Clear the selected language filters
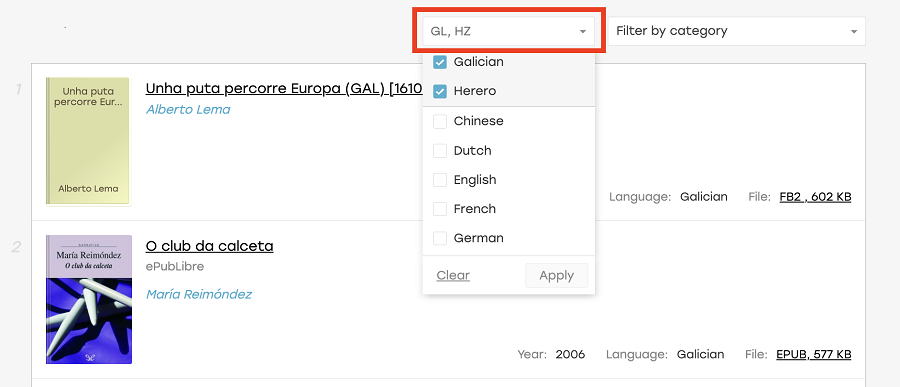The width and height of the screenshot is (900, 387). pyautogui.click(x=453, y=276)
